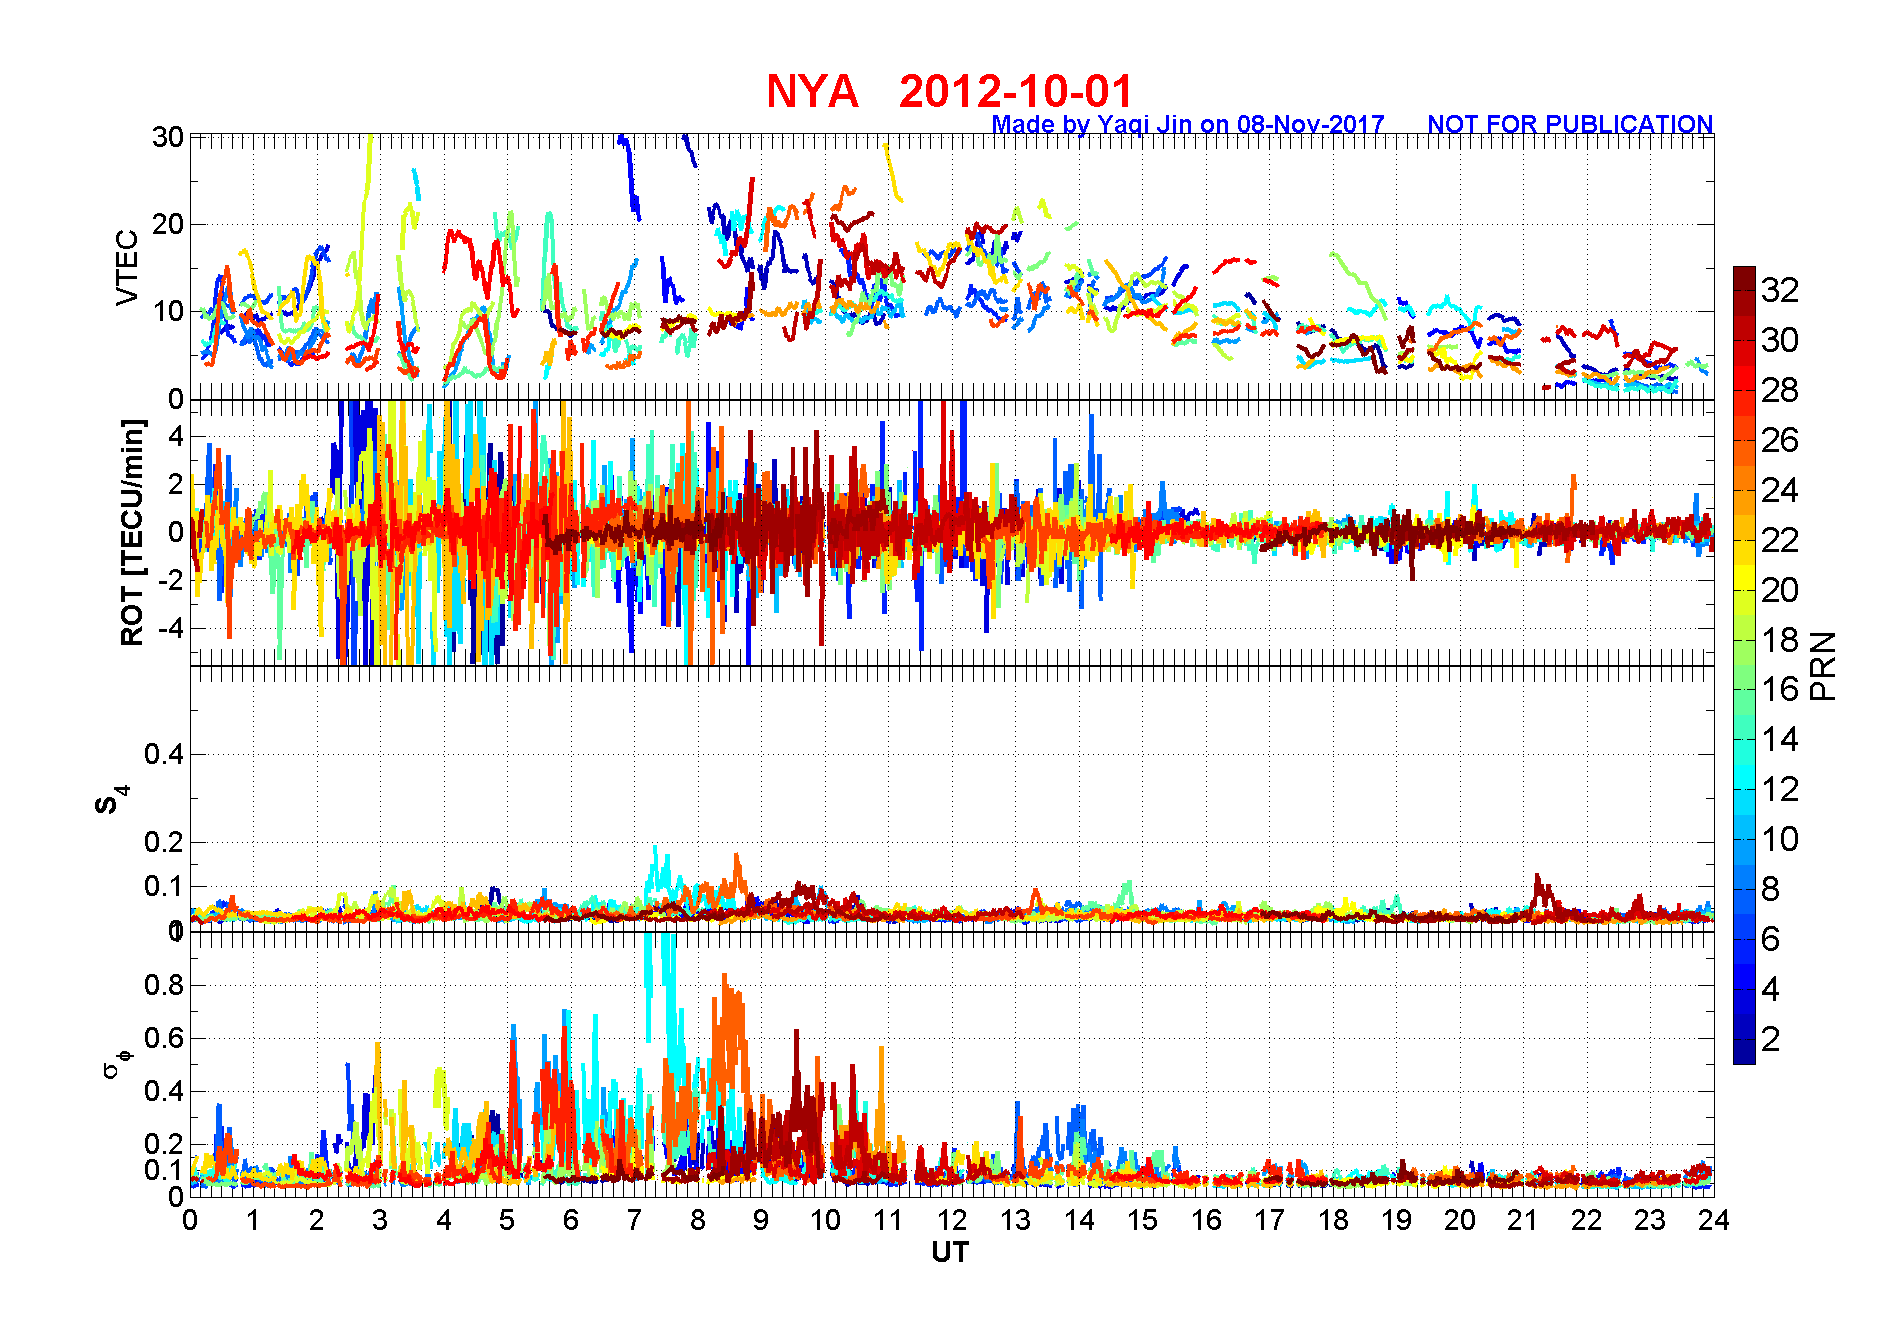Click the colorbar tick label "14"

click(1780, 739)
